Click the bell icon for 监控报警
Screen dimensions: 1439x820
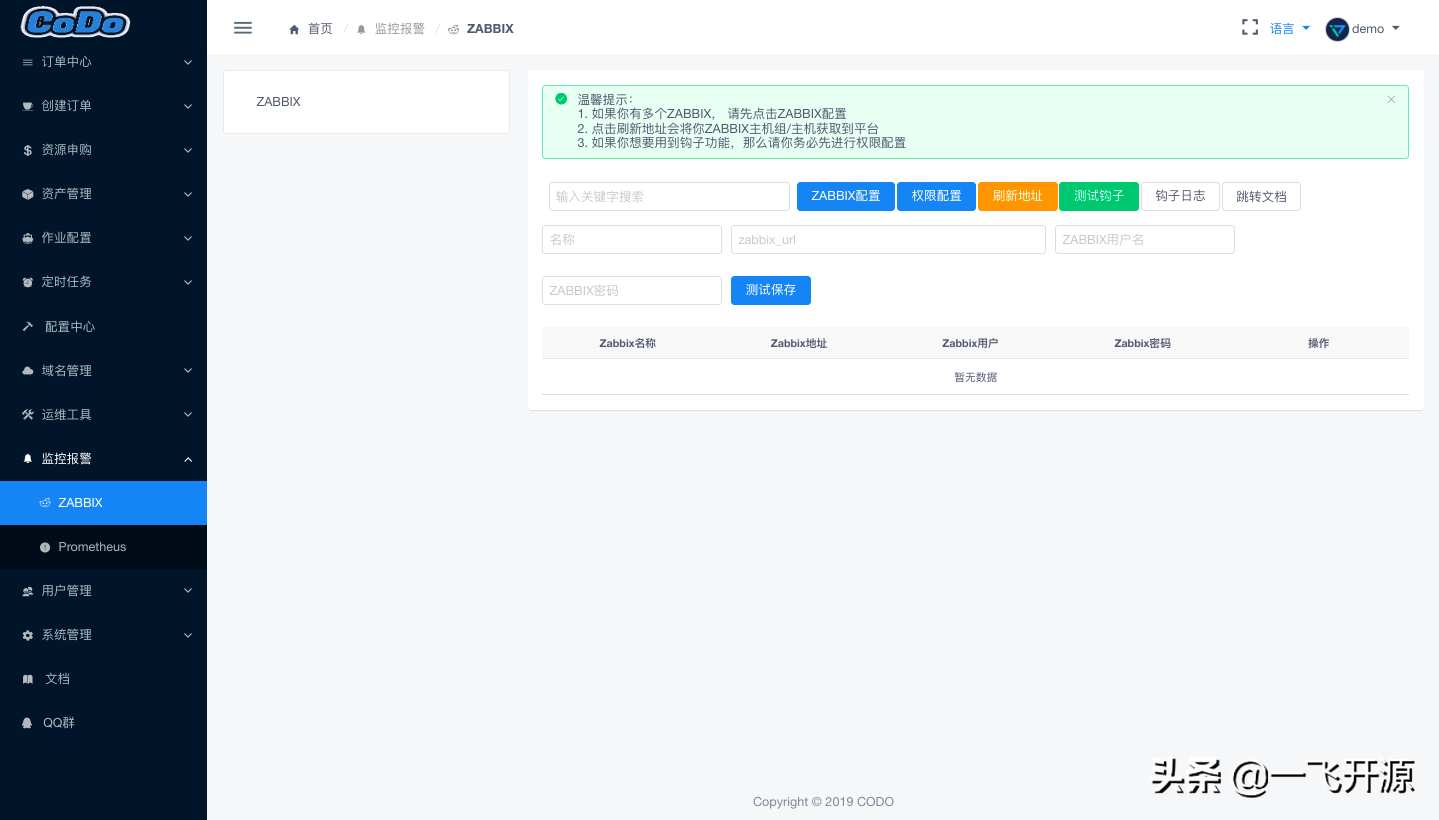27,458
